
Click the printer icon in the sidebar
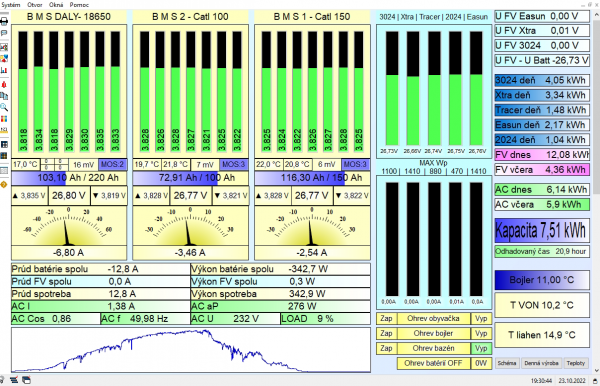coord(4,21)
